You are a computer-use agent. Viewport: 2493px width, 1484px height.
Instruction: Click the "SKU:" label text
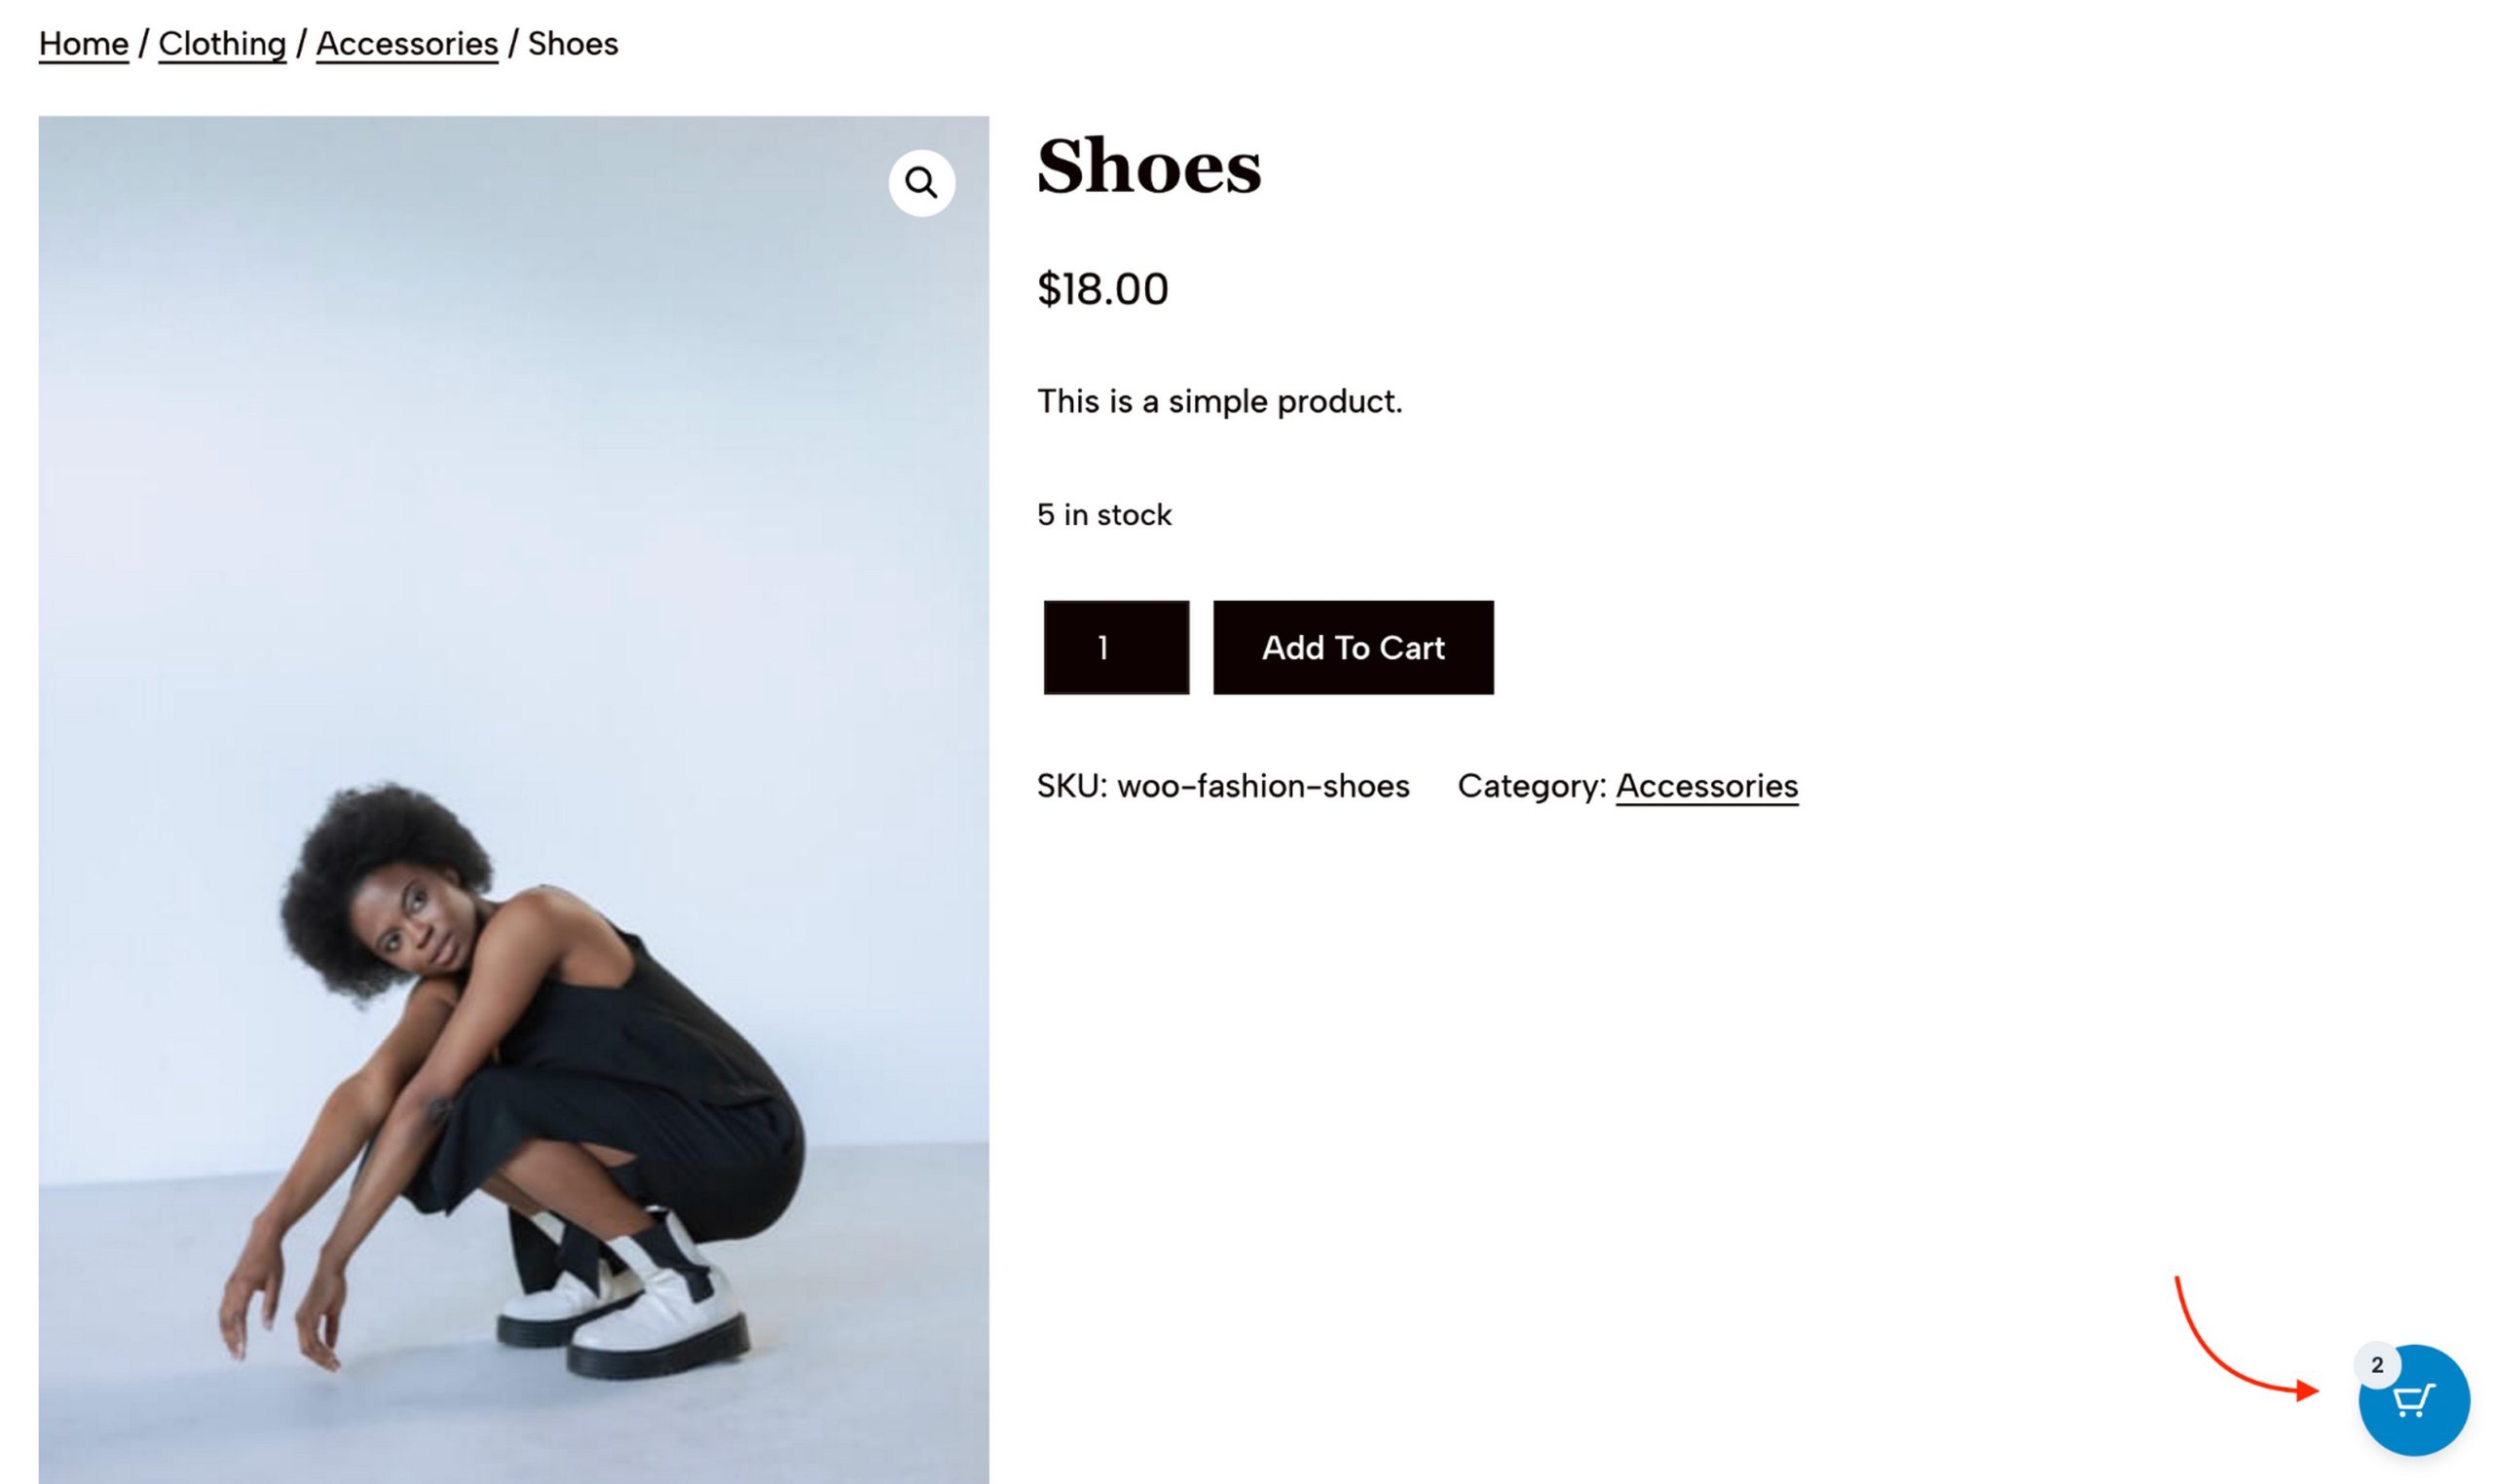1072,786
